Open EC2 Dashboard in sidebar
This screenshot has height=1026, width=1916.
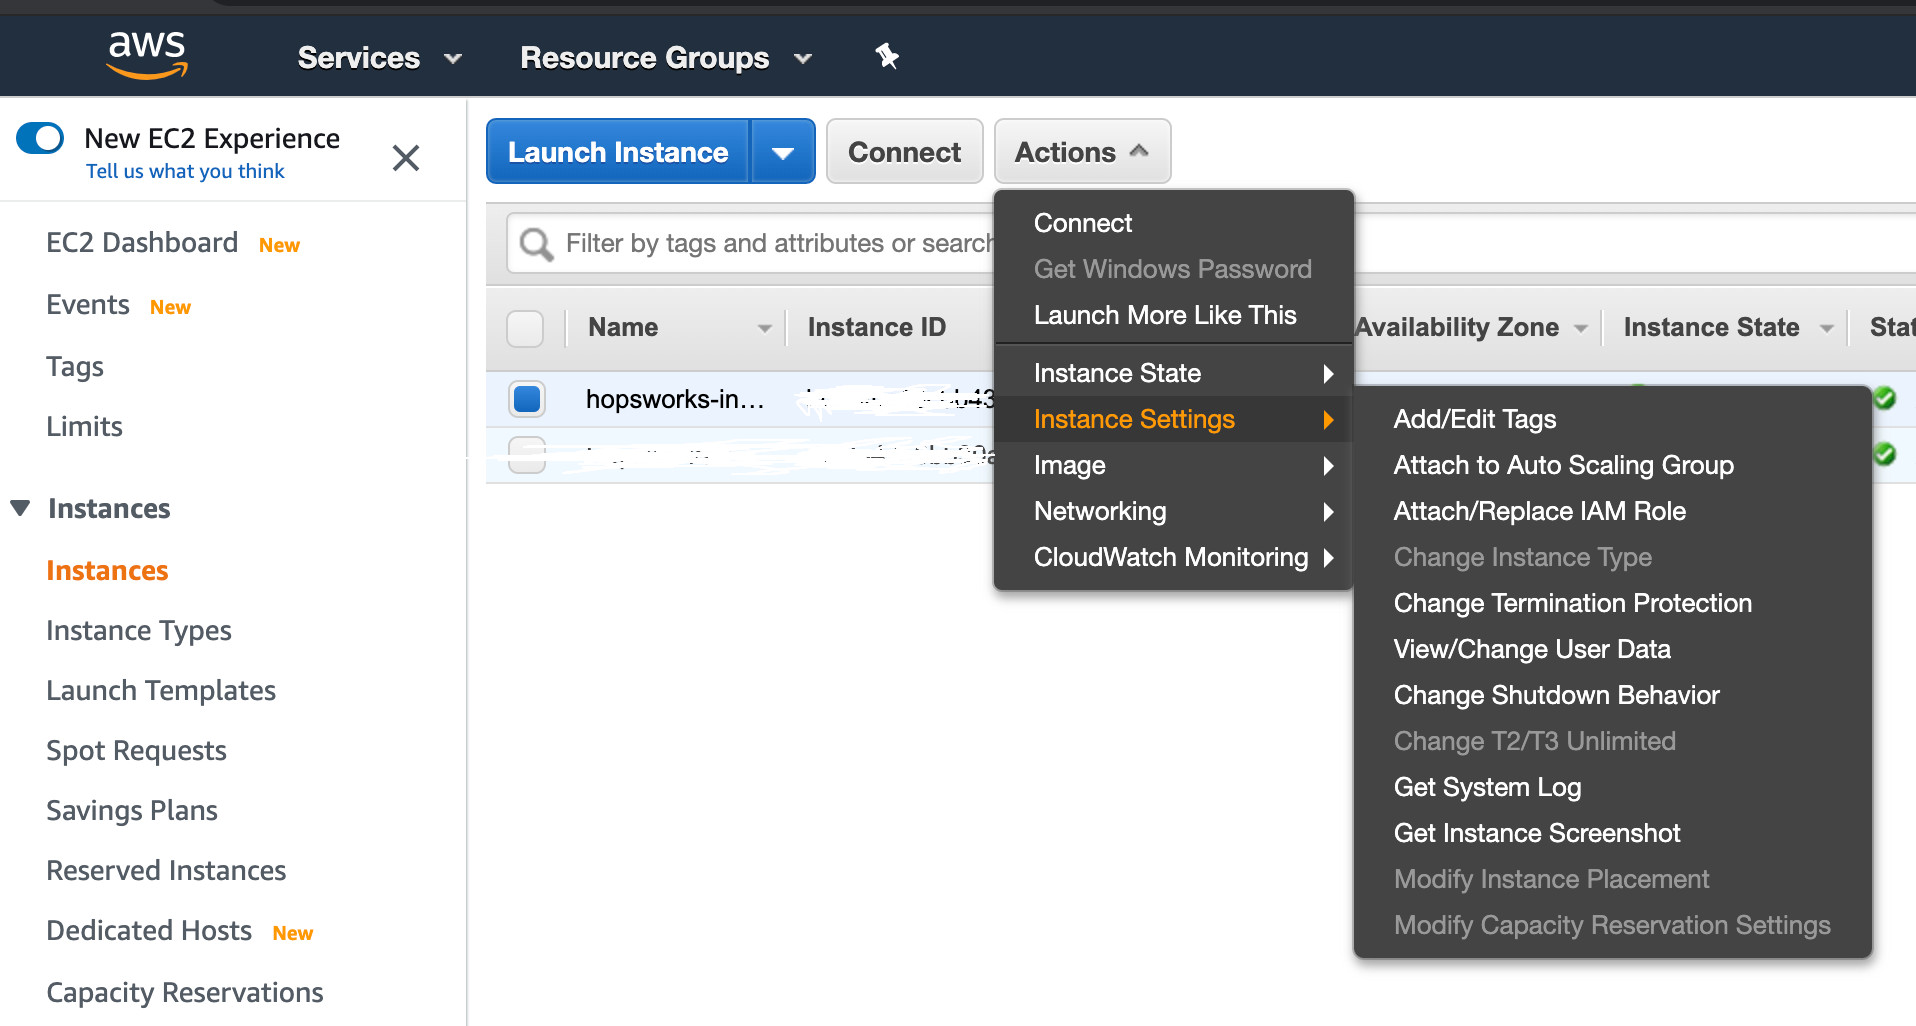coord(142,243)
